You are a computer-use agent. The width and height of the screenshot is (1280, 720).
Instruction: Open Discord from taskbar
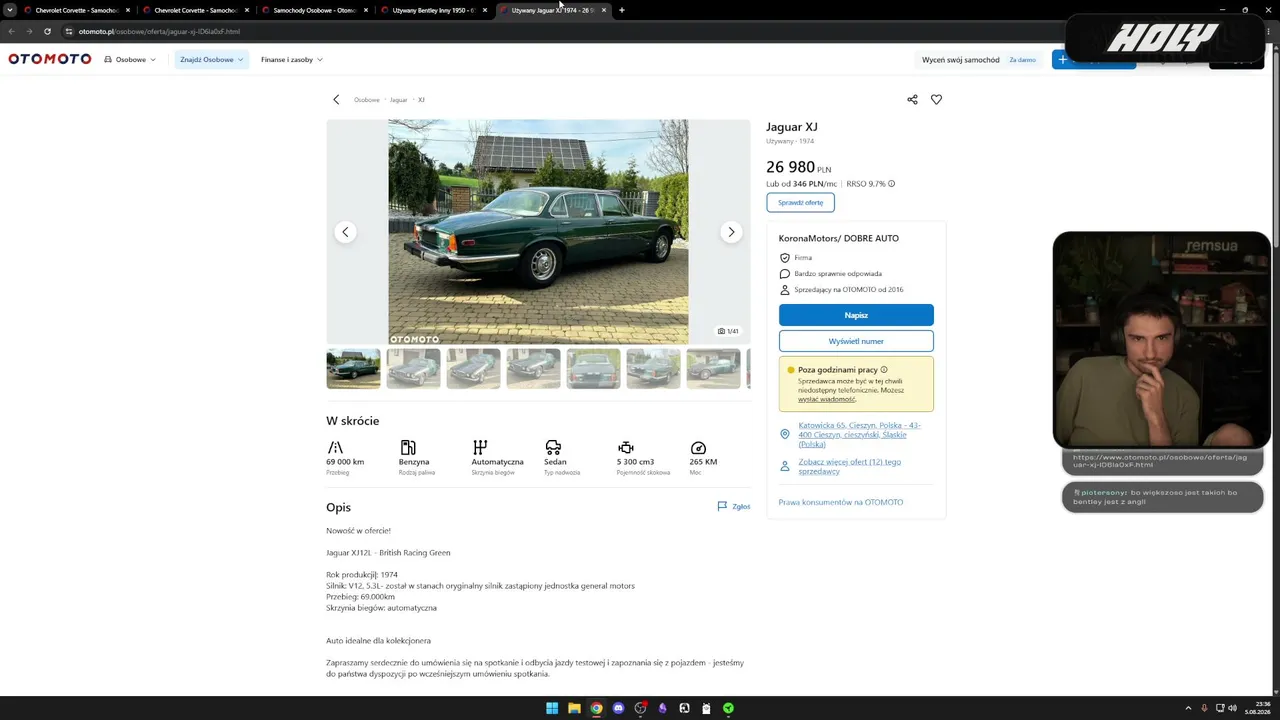(618, 708)
